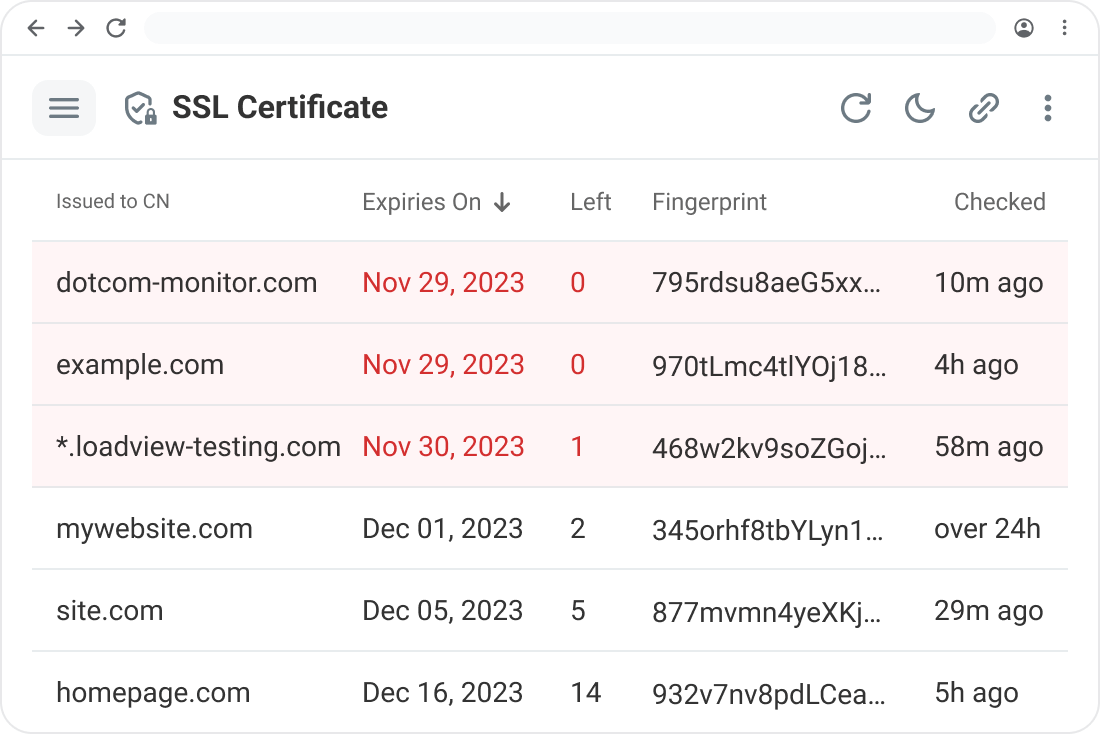Select the dotcom-monitor.com certificate row
1100x734 pixels.
[186, 283]
